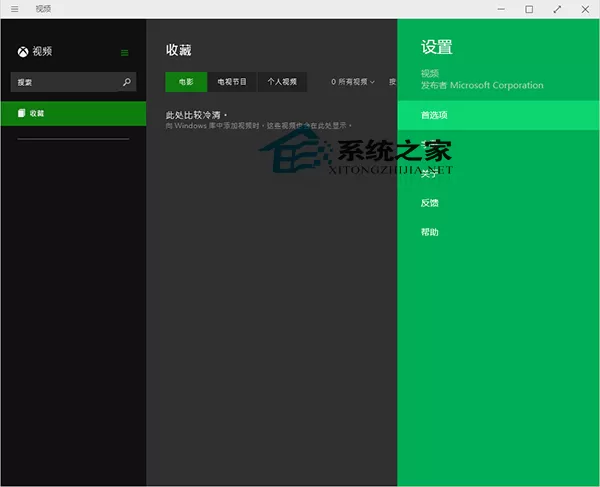Switch to the 个人视频 tab
600x487 pixels.
point(282,82)
